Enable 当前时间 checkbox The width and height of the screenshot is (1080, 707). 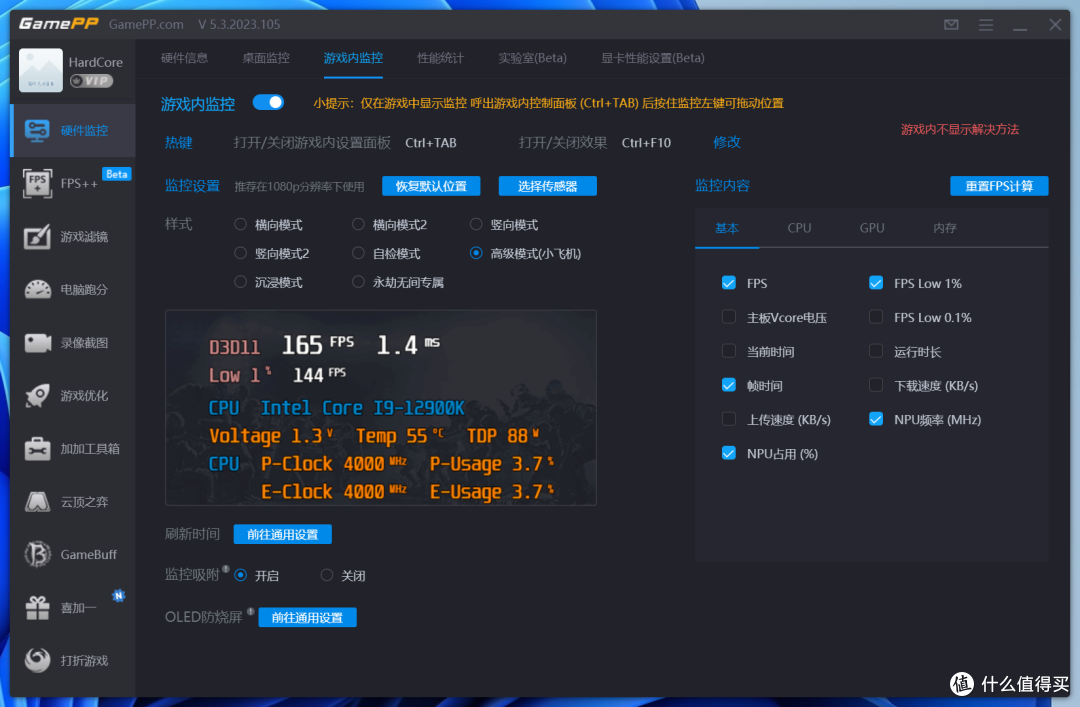(x=729, y=351)
